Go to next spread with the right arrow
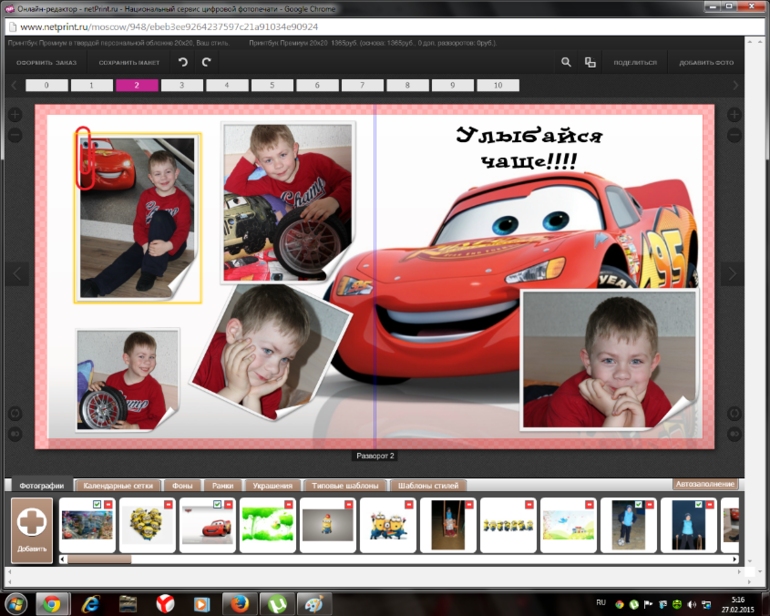 732,273
